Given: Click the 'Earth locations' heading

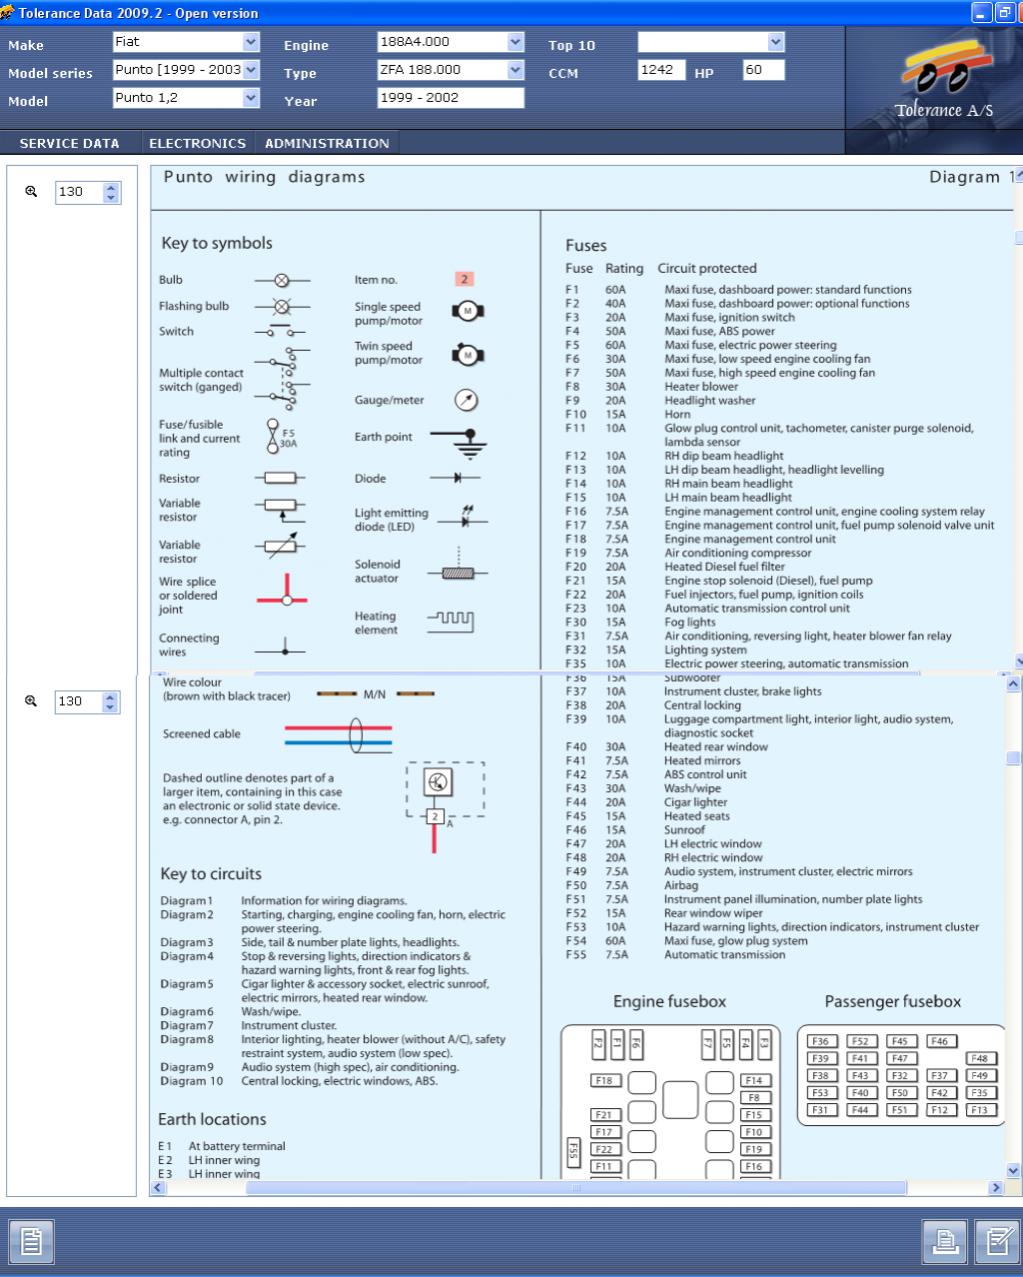Looking at the screenshot, I should pos(212,1119).
